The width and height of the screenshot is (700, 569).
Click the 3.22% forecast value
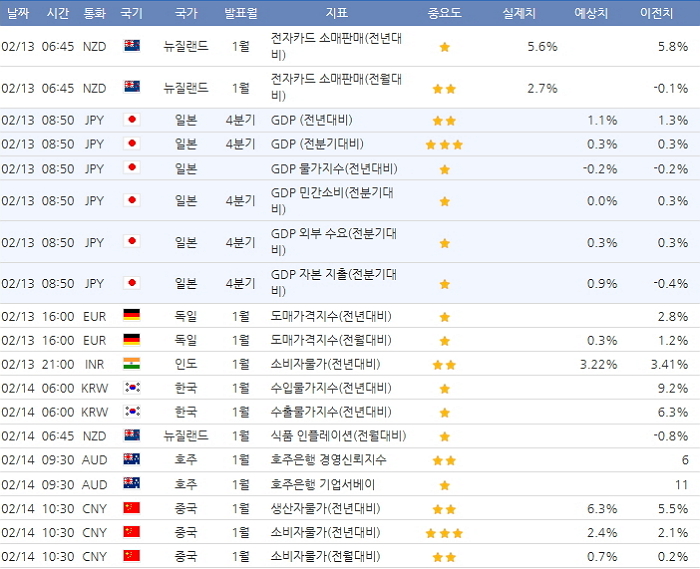[598, 365]
